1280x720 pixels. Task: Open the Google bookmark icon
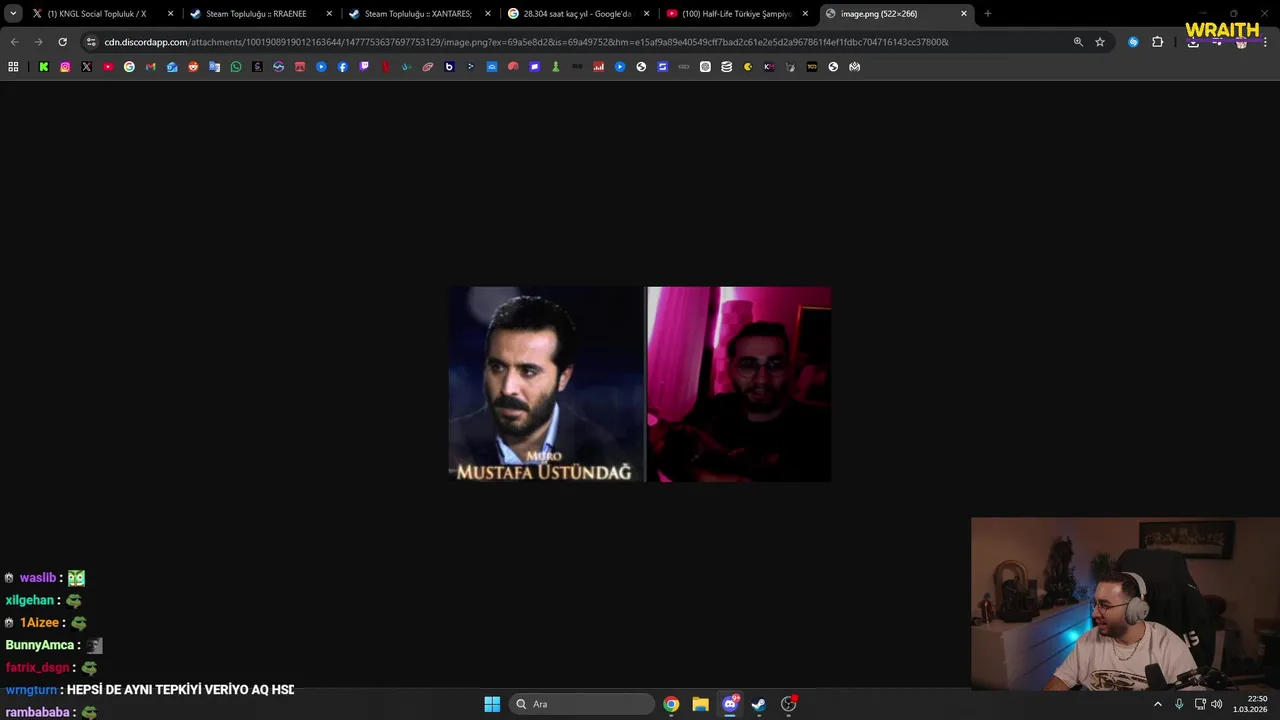click(x=129, y=67)
